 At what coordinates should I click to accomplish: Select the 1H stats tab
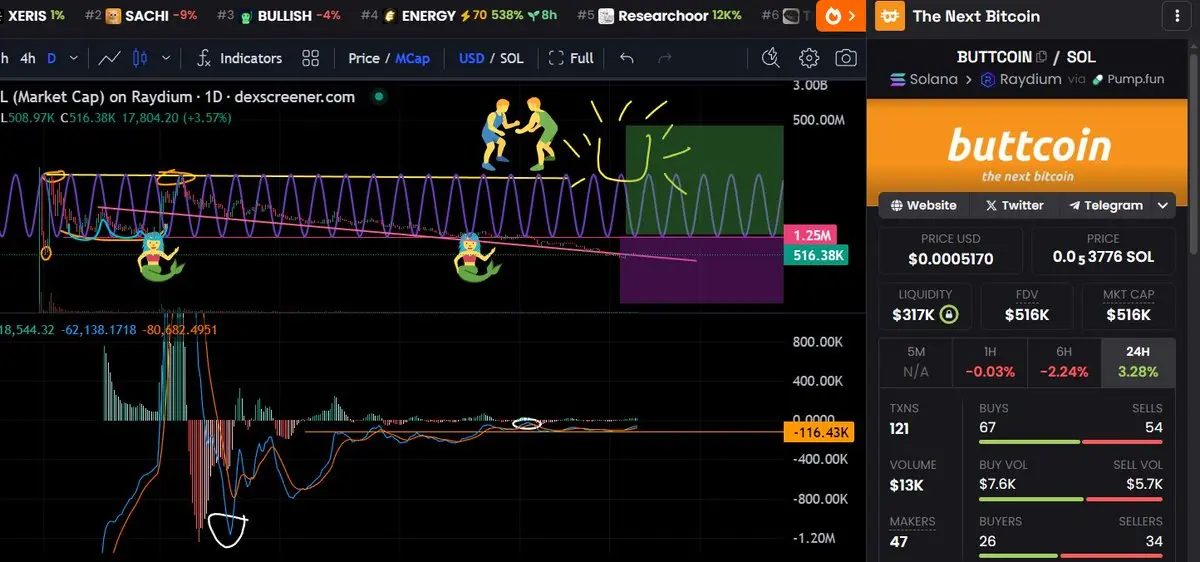point(989,363)
